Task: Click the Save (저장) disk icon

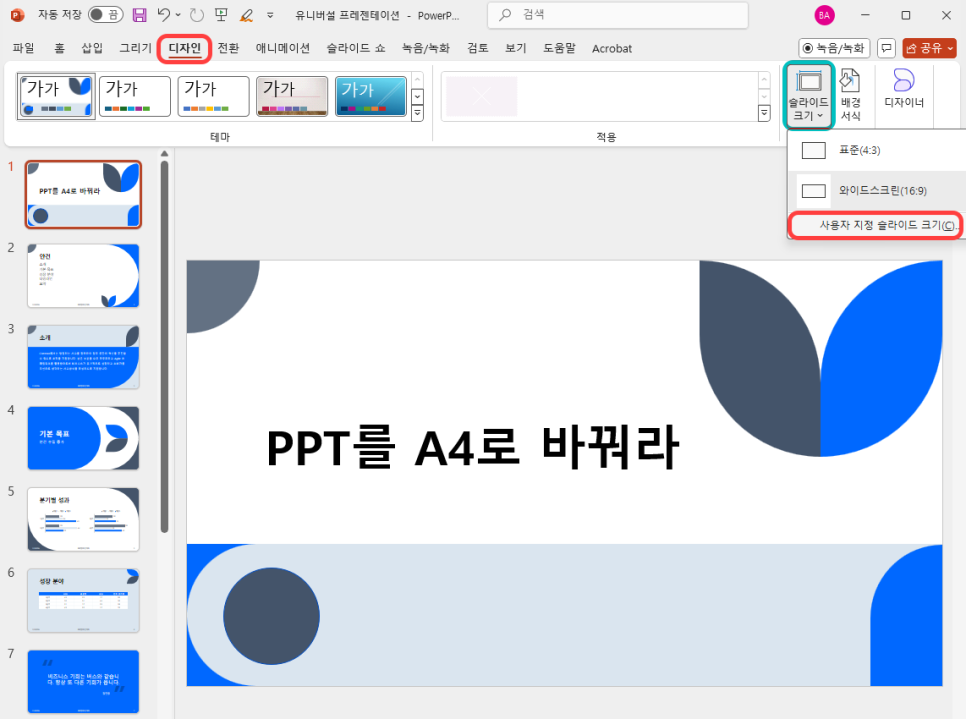Action: (138, 14)
